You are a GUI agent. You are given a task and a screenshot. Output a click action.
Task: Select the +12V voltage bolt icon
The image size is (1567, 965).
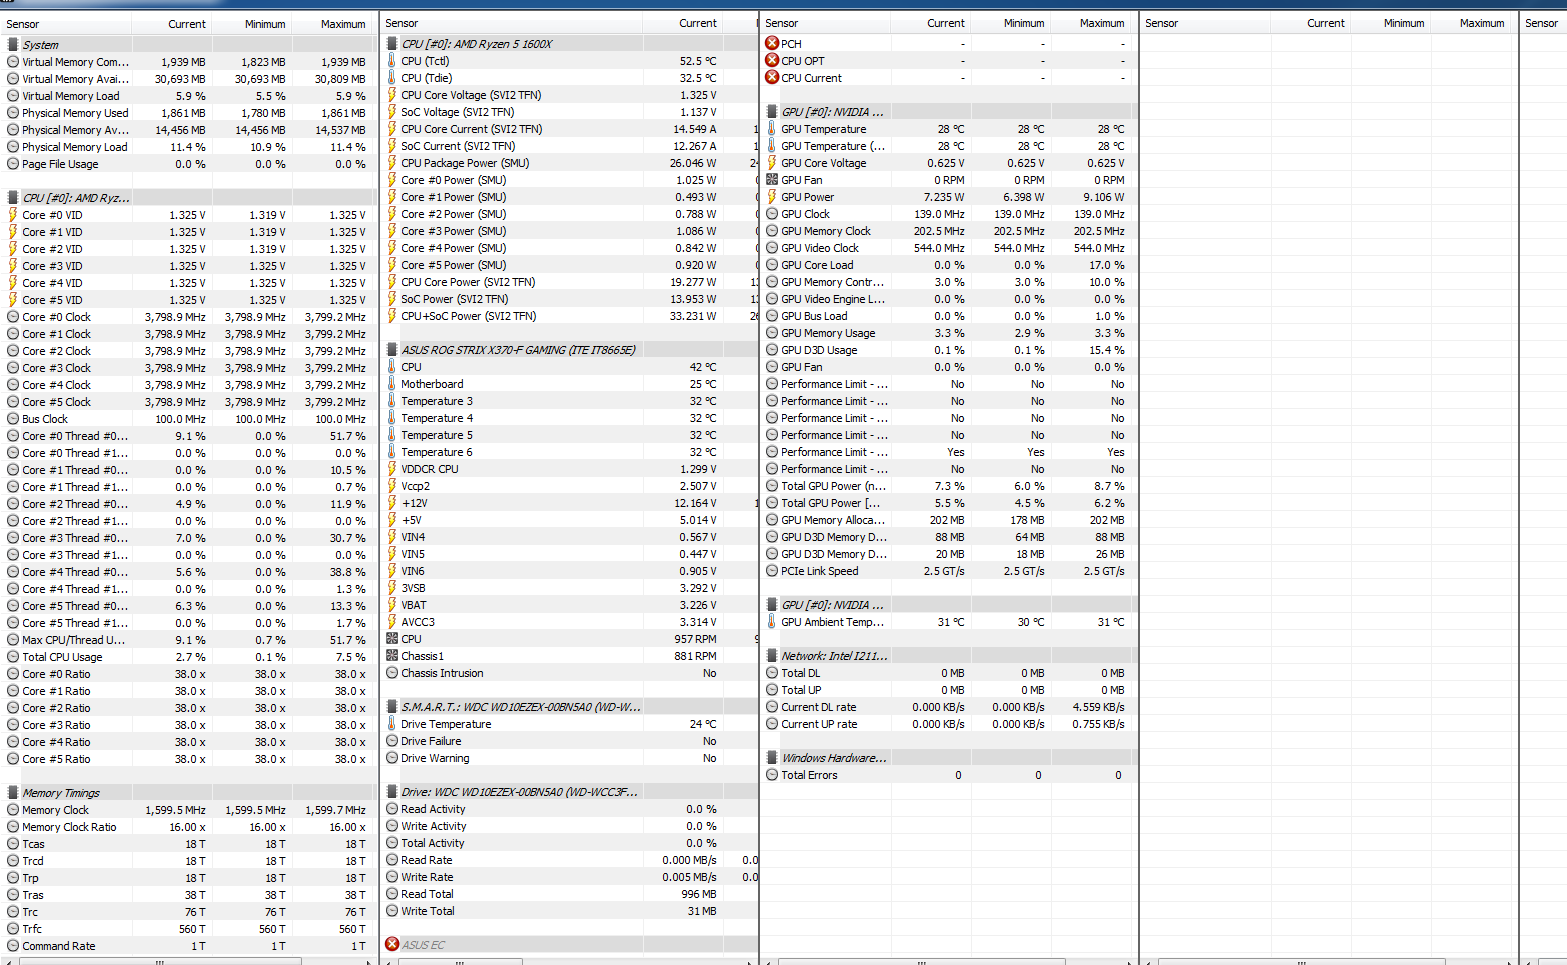[x=392, y=503]
